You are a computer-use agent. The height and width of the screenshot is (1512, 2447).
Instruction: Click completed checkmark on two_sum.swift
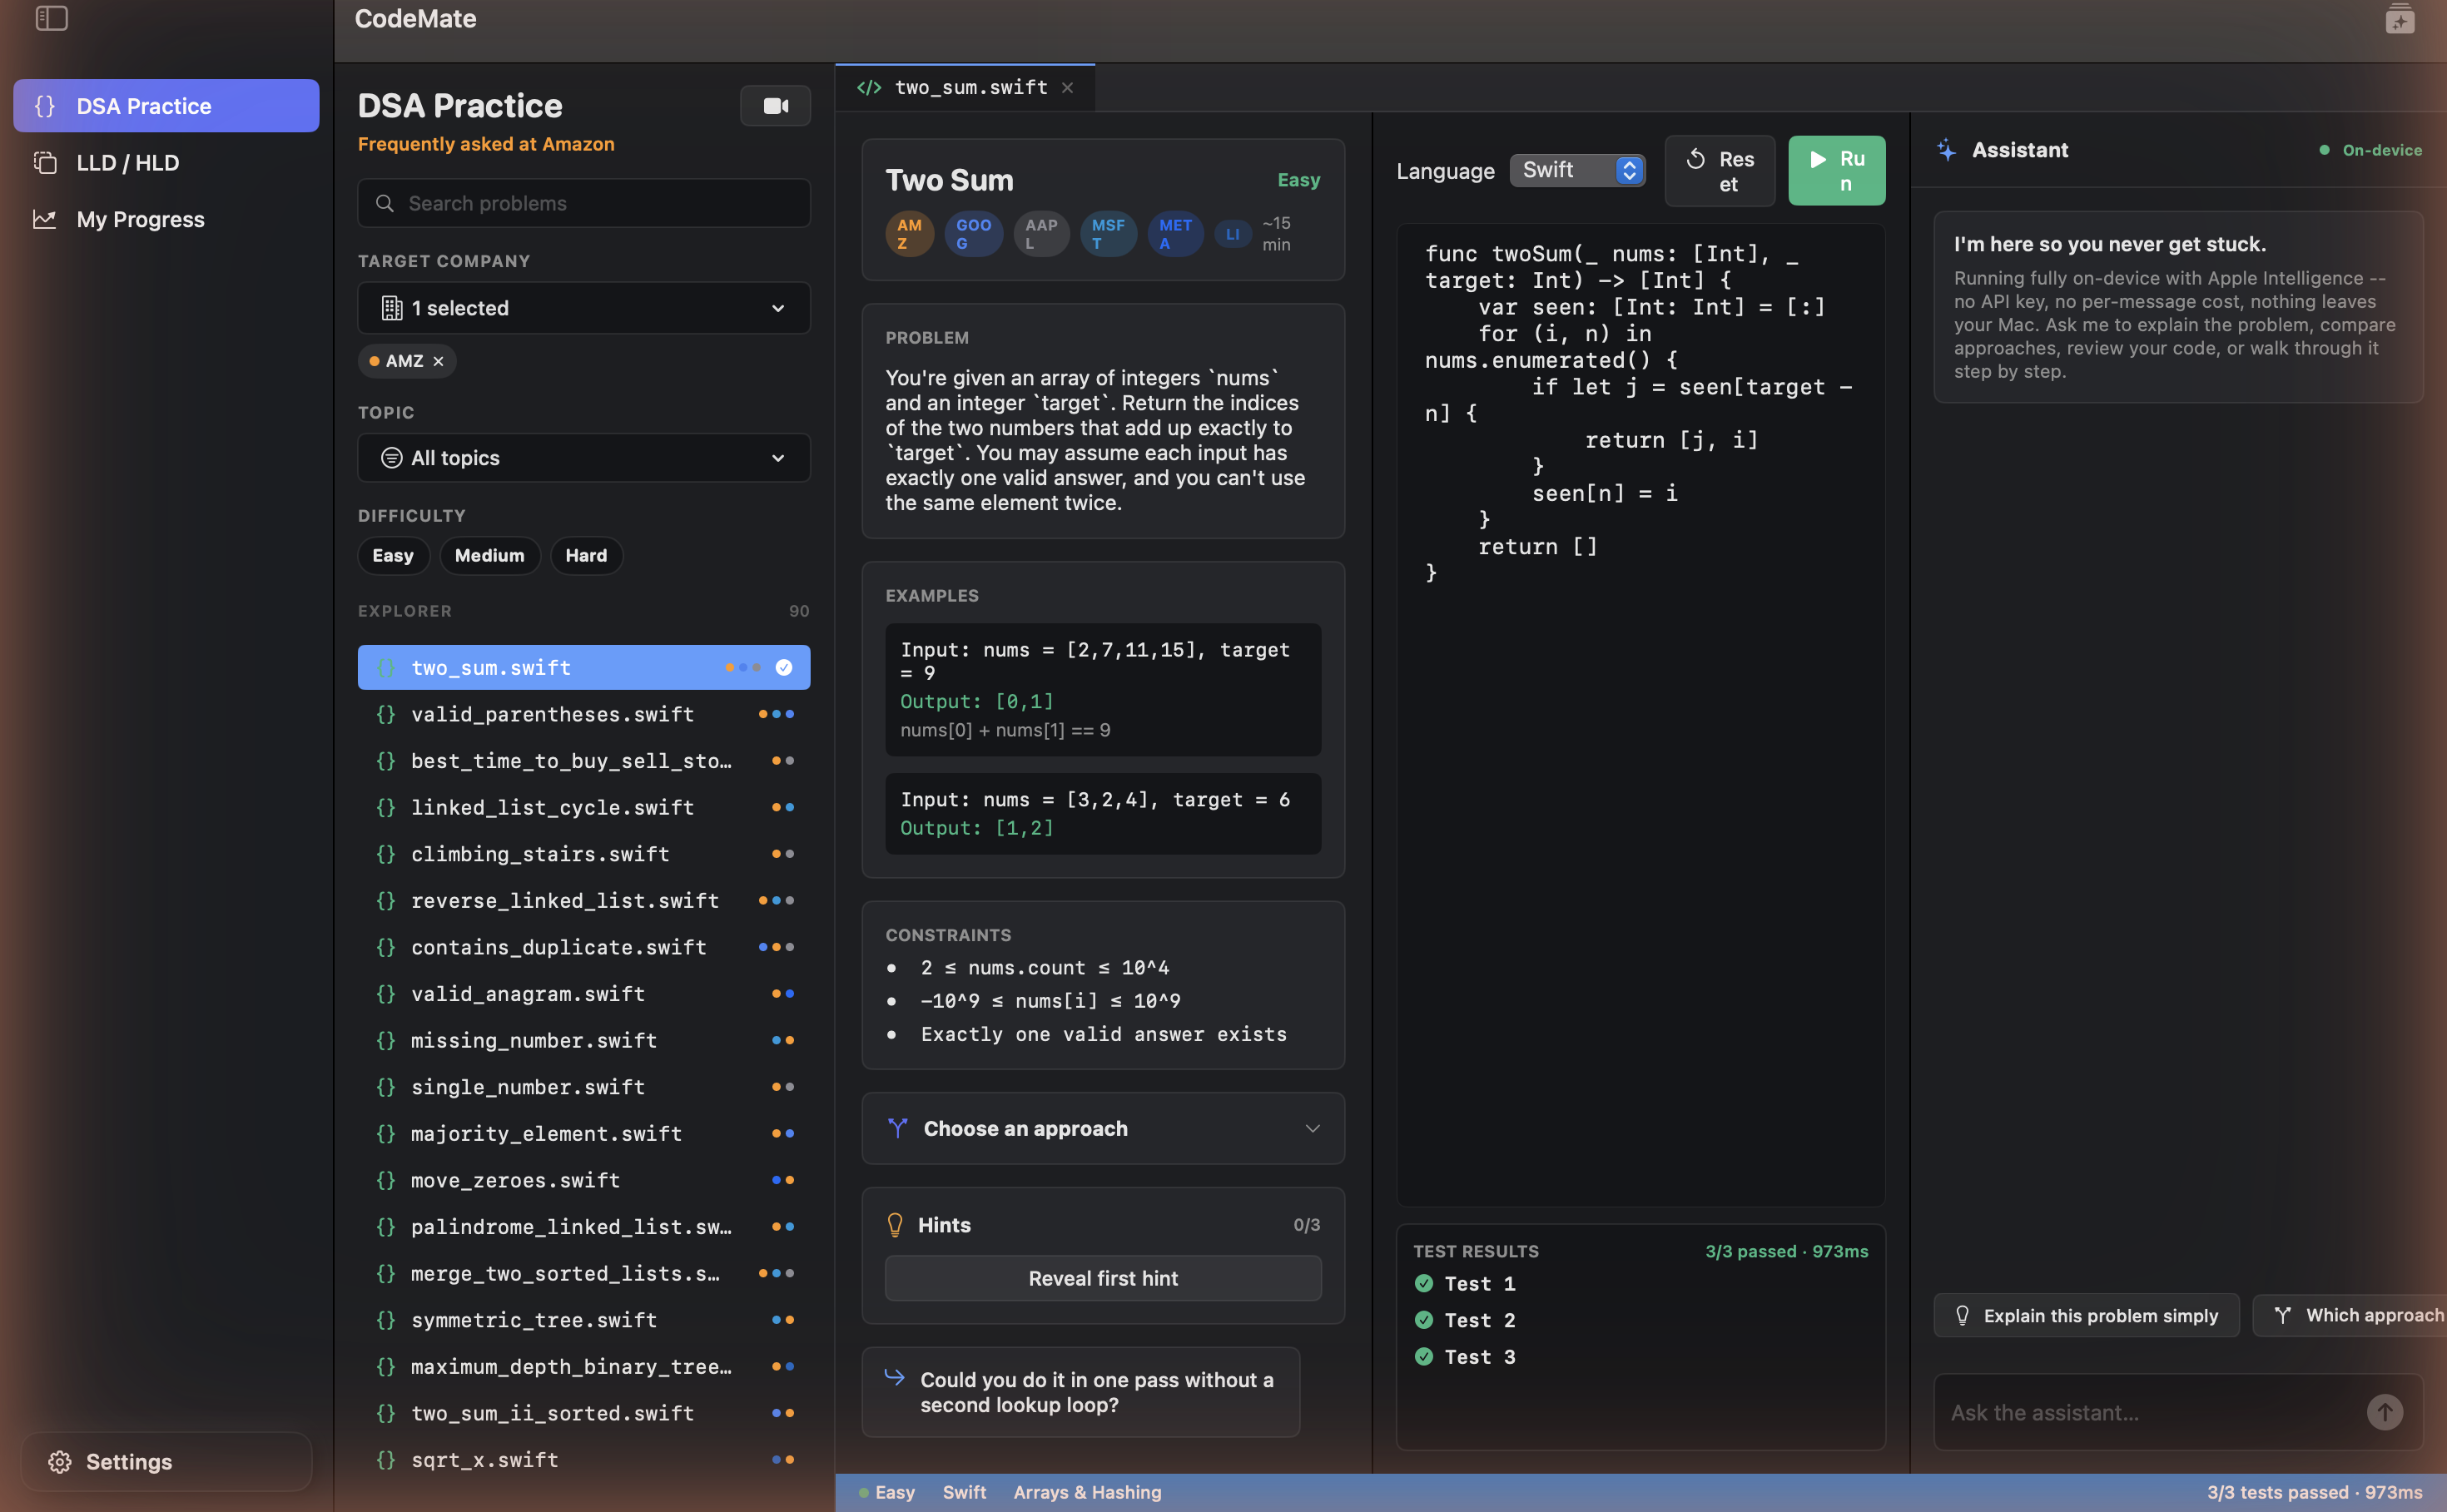click(x=784, y=667)
